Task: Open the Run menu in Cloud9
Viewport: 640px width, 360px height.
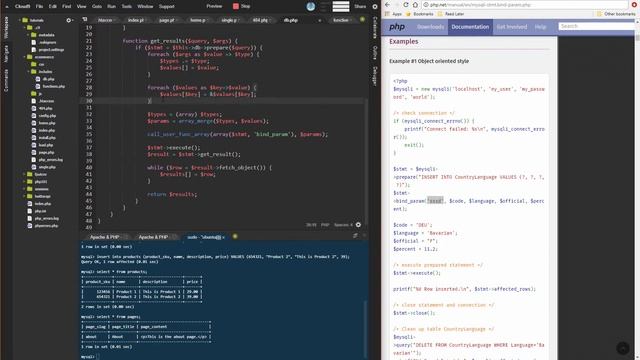Action: 111,7
